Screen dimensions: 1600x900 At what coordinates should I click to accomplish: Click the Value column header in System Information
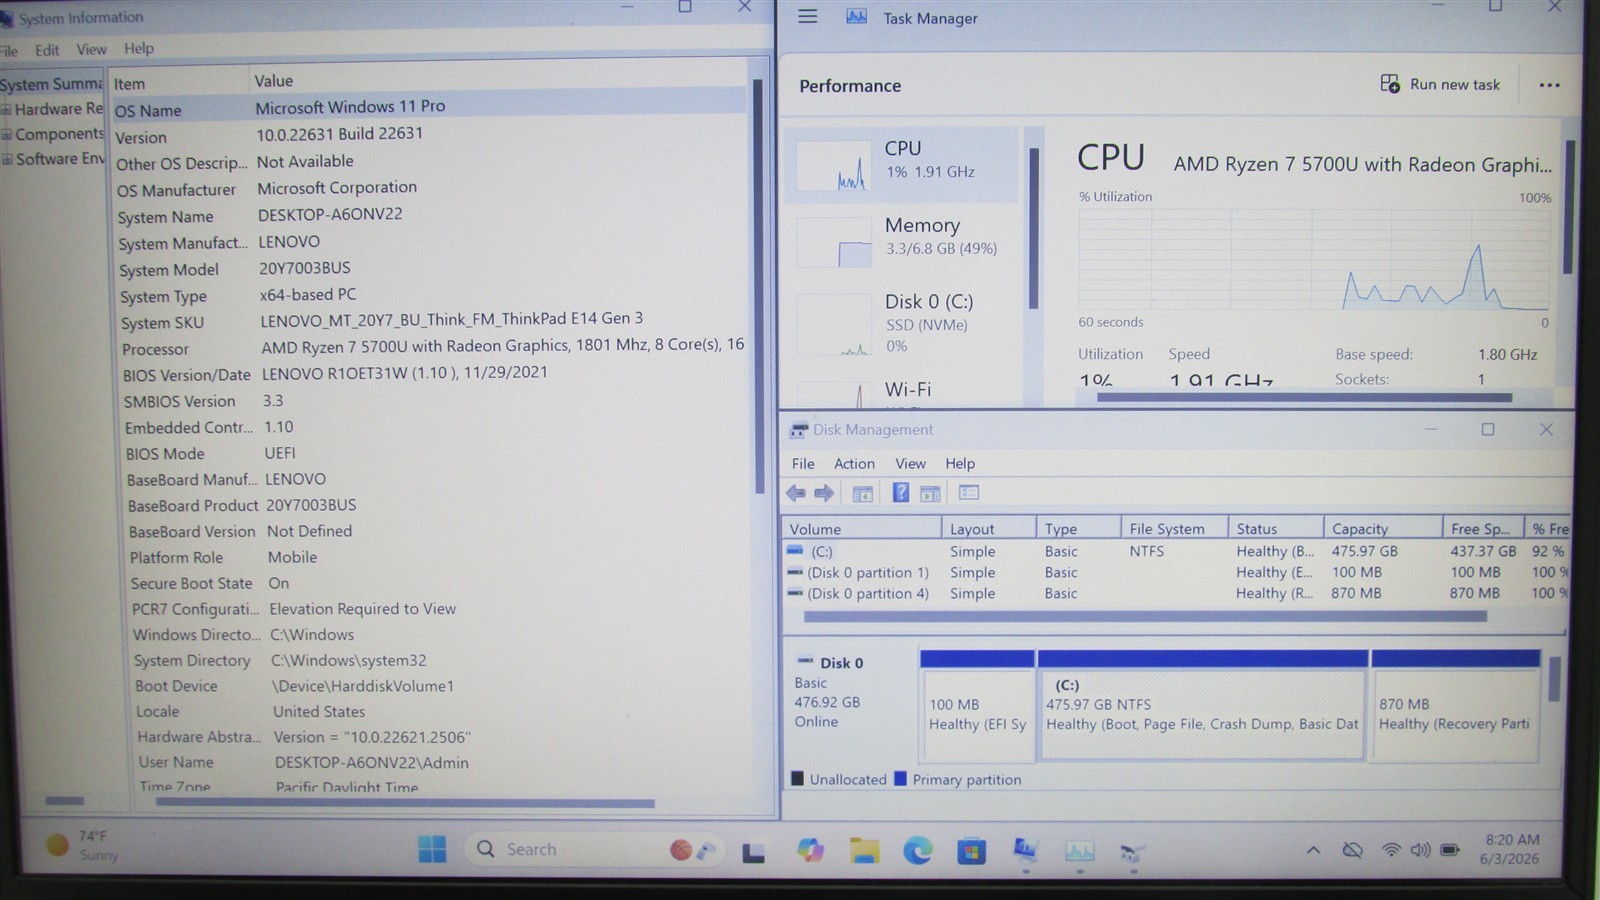click(497, 81)
